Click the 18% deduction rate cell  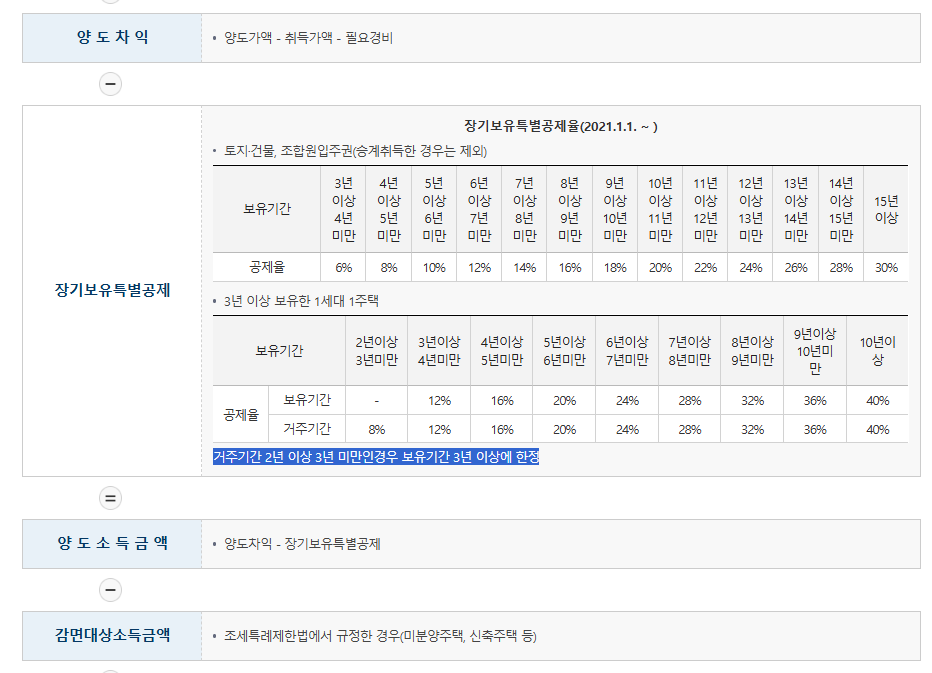coord(615,268)
